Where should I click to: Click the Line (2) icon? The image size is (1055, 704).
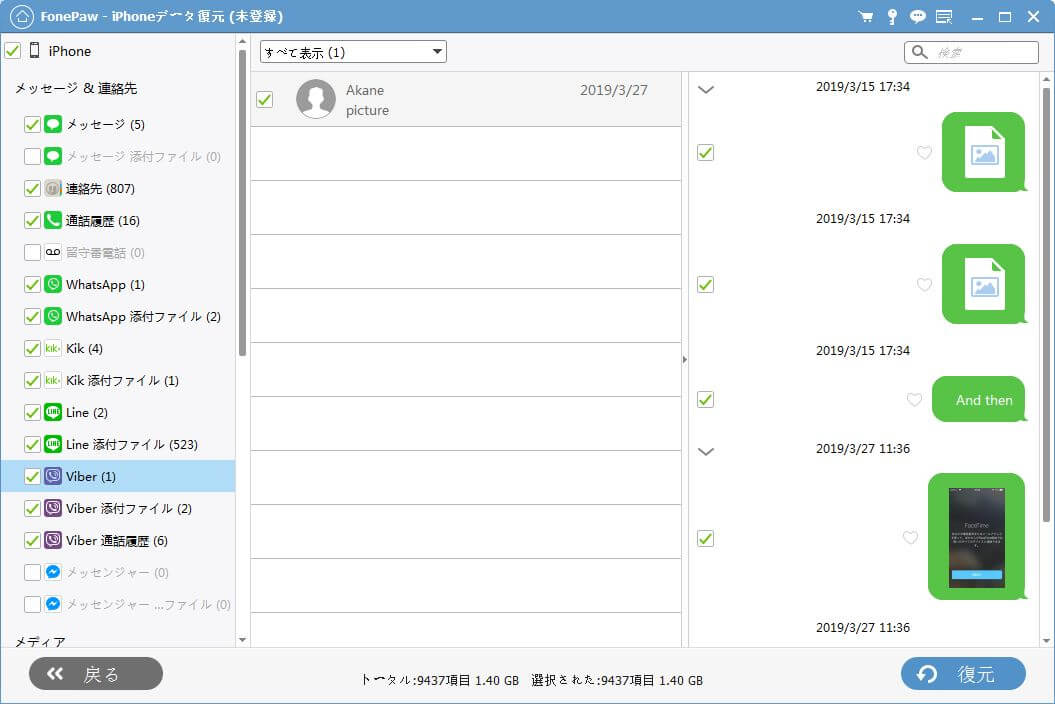53,413
